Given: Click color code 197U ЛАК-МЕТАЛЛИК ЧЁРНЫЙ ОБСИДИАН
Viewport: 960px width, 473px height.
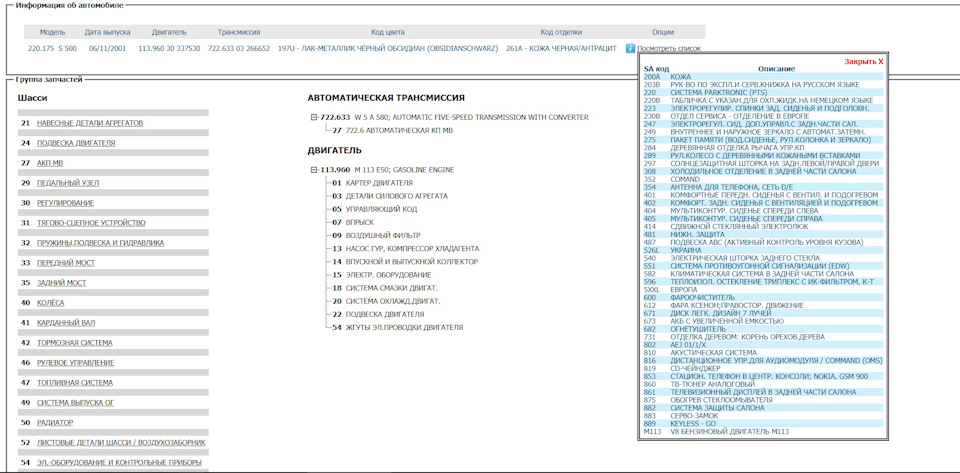Looking at the screenshot, I should pyautogui.click(x=388, y=48).
